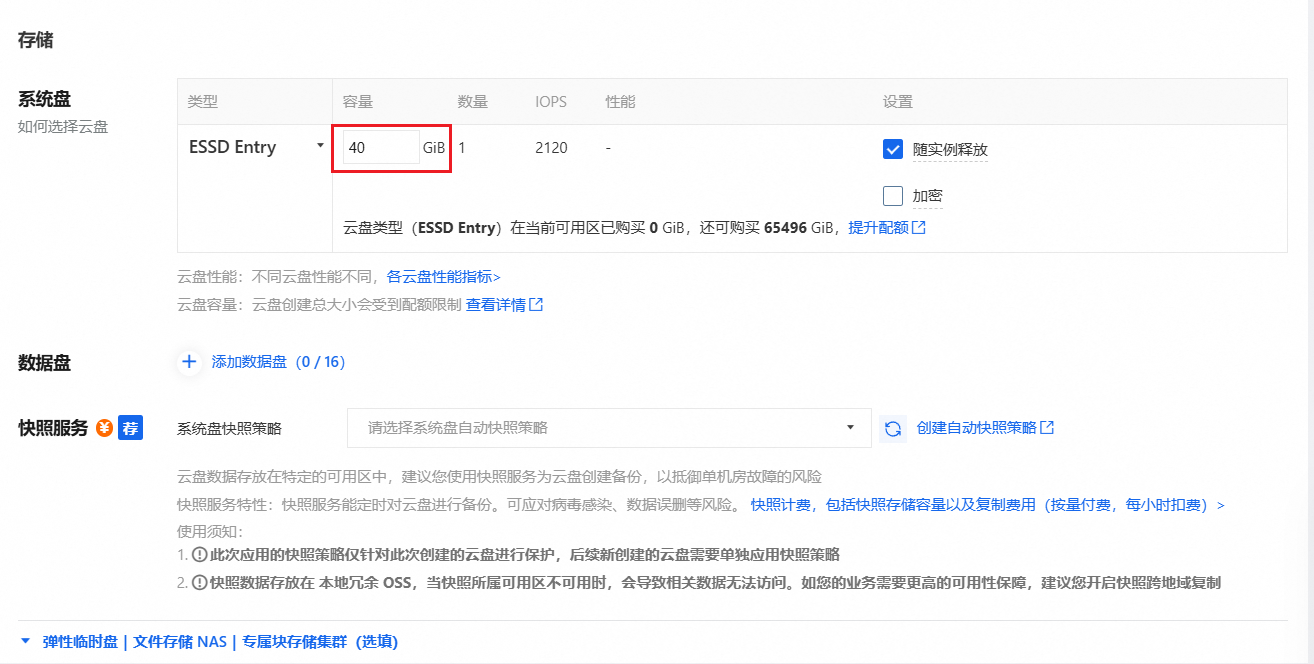Click external-link icon next to 查看详情
The image size is (1314, 664).
[536, 305]
